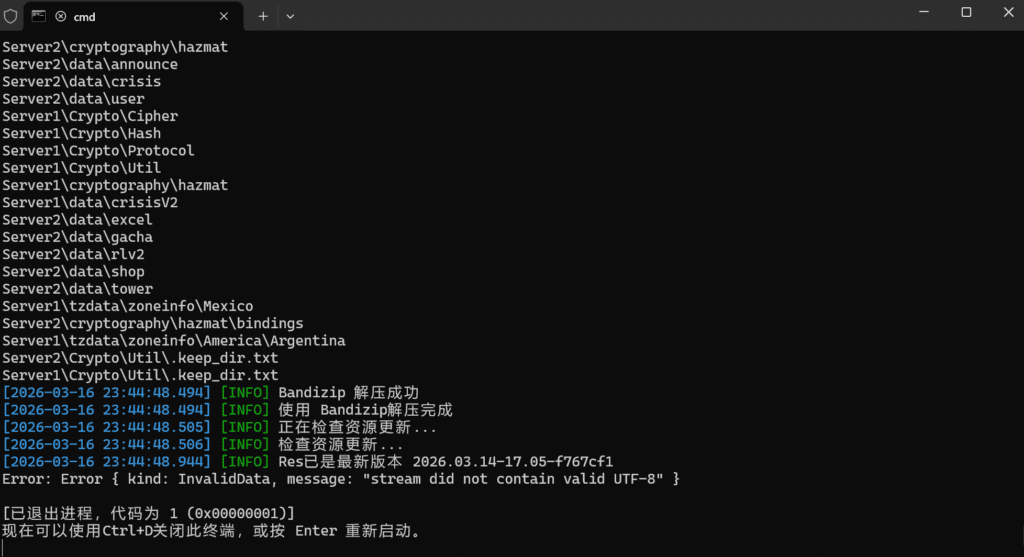The width and height of the screenshot is (1024, 557).
Task: Click the process exit code 1 message
Action: tap(148, 514)
